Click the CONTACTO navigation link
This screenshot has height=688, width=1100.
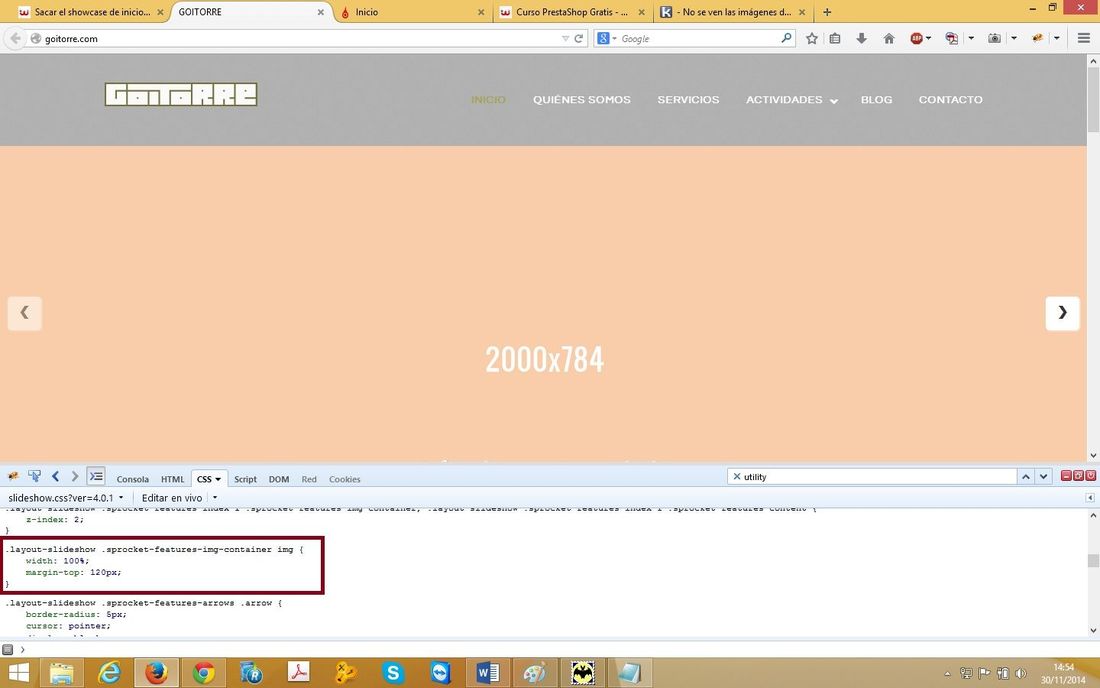[951, 100]
